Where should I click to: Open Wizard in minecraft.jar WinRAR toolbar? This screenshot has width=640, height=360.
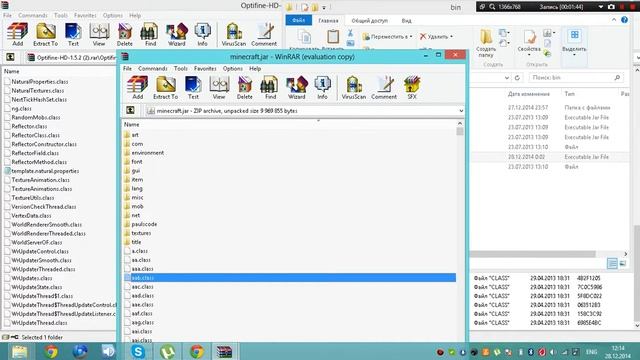(296, 87)
